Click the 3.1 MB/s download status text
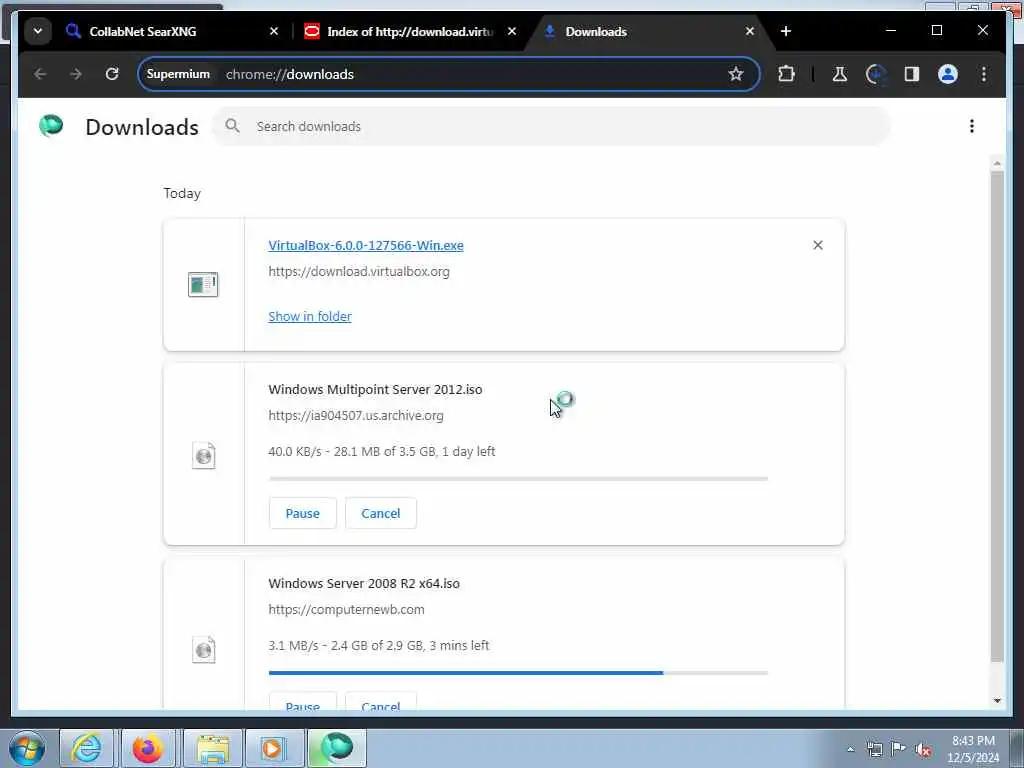Image resolution: width=1024 pixels, height=768 pixels. pyautogui.click(x=378, y=645)
